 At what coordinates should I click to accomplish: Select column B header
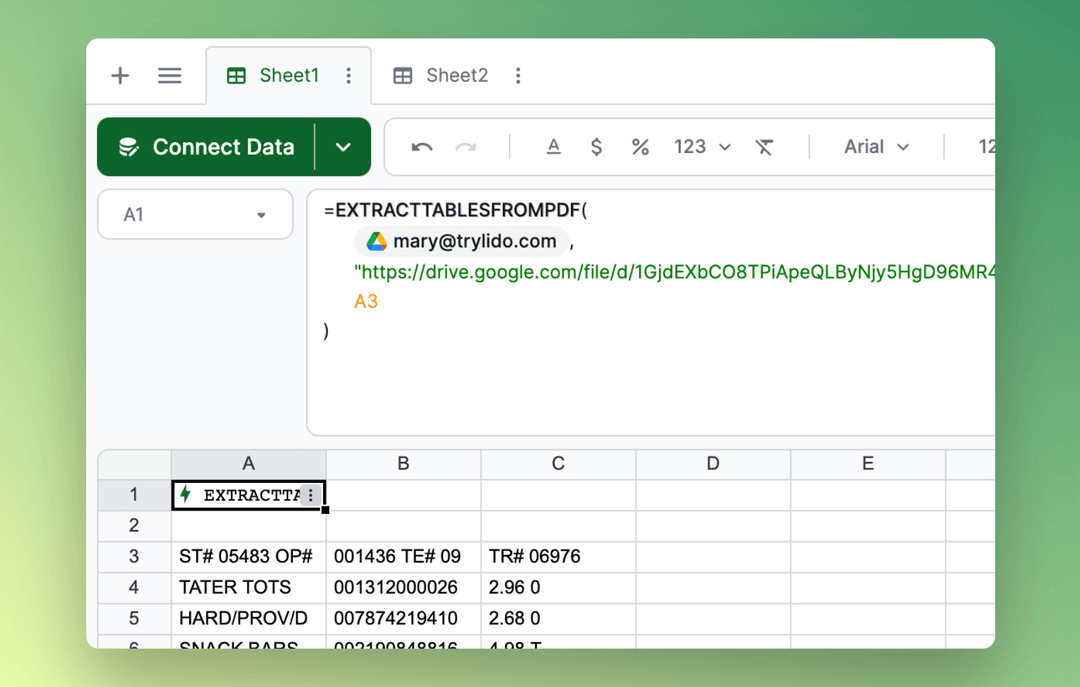coord(404,464)
